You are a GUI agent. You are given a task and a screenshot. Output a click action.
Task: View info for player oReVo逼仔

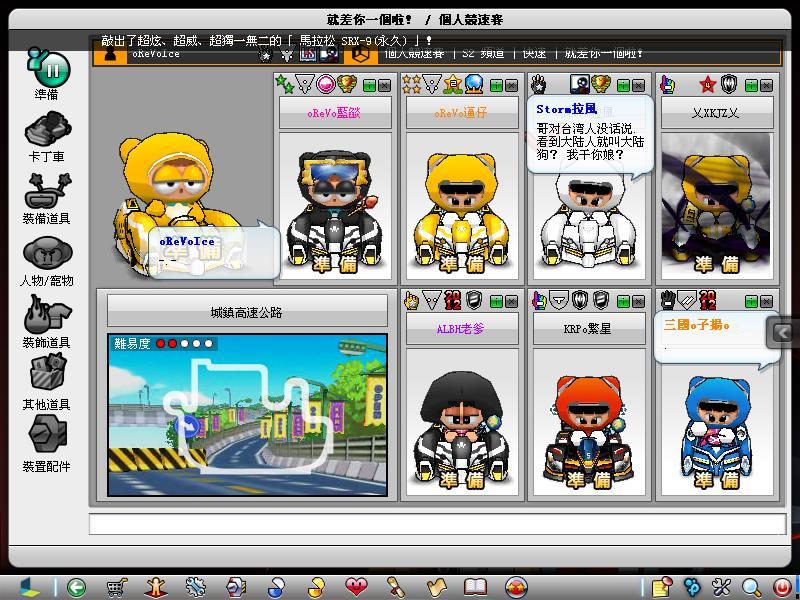click(496, 85)
